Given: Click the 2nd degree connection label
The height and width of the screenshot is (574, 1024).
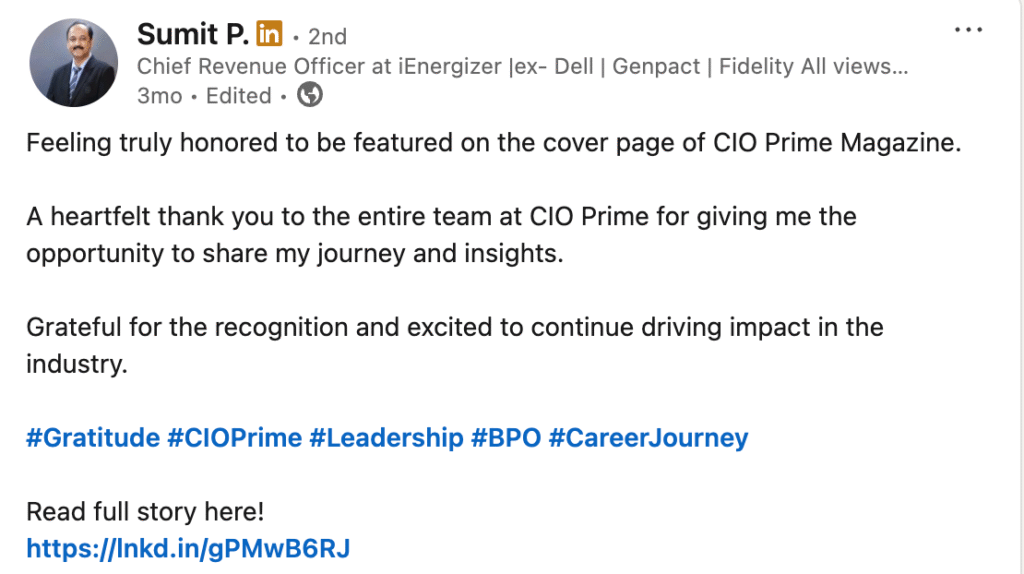Looking at the screenshot, I should click(327, 37).
